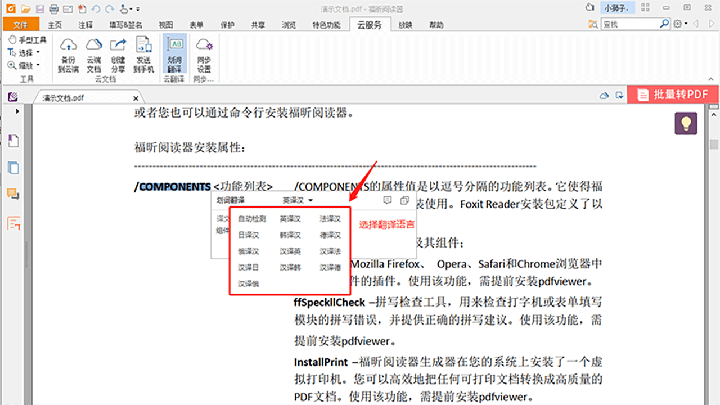Viewport: 720px width, 405px height.
Task: Select 汉译法 Chinese to French
Action: click(330, 251)
